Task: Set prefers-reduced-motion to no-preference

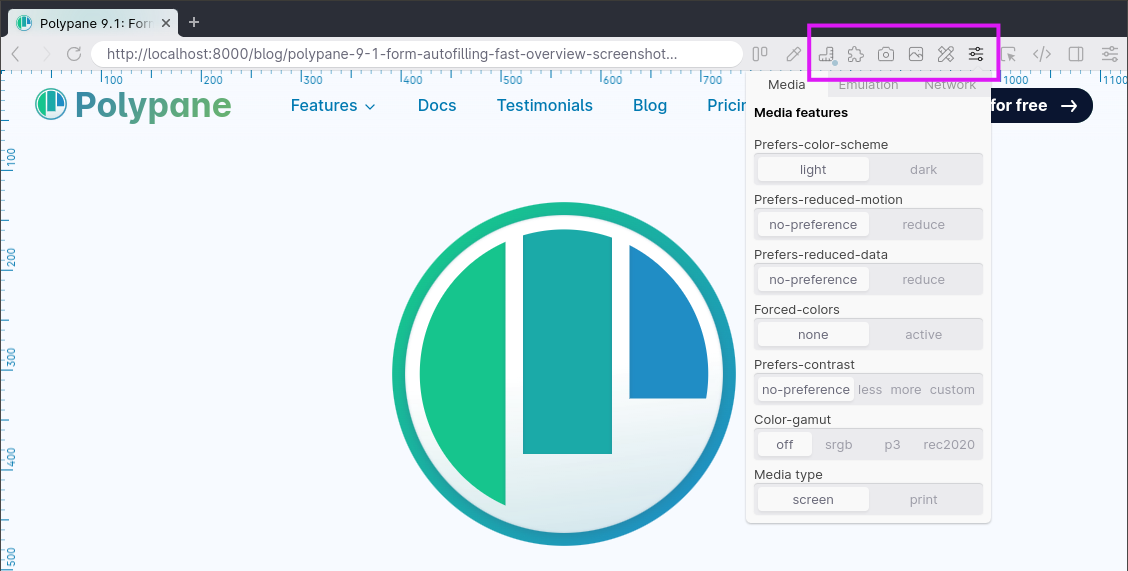Action: coord(813,224)
